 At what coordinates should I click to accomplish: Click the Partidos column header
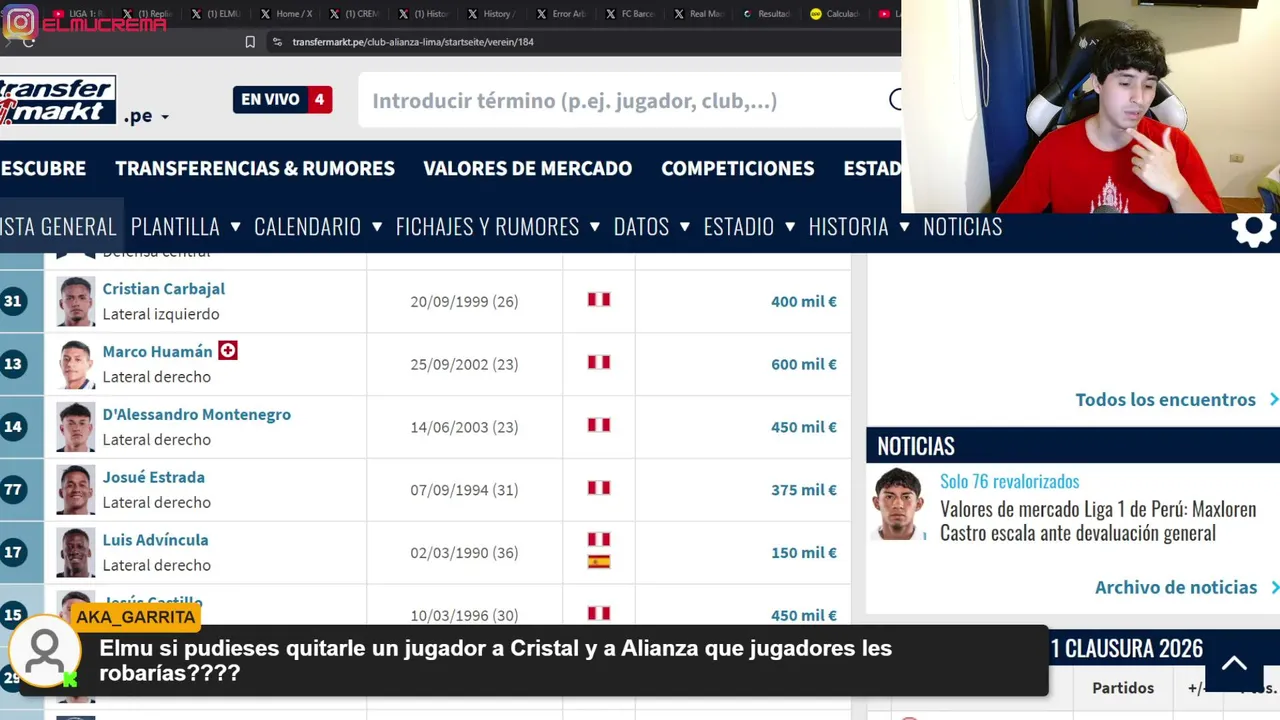click(1123, 688)
